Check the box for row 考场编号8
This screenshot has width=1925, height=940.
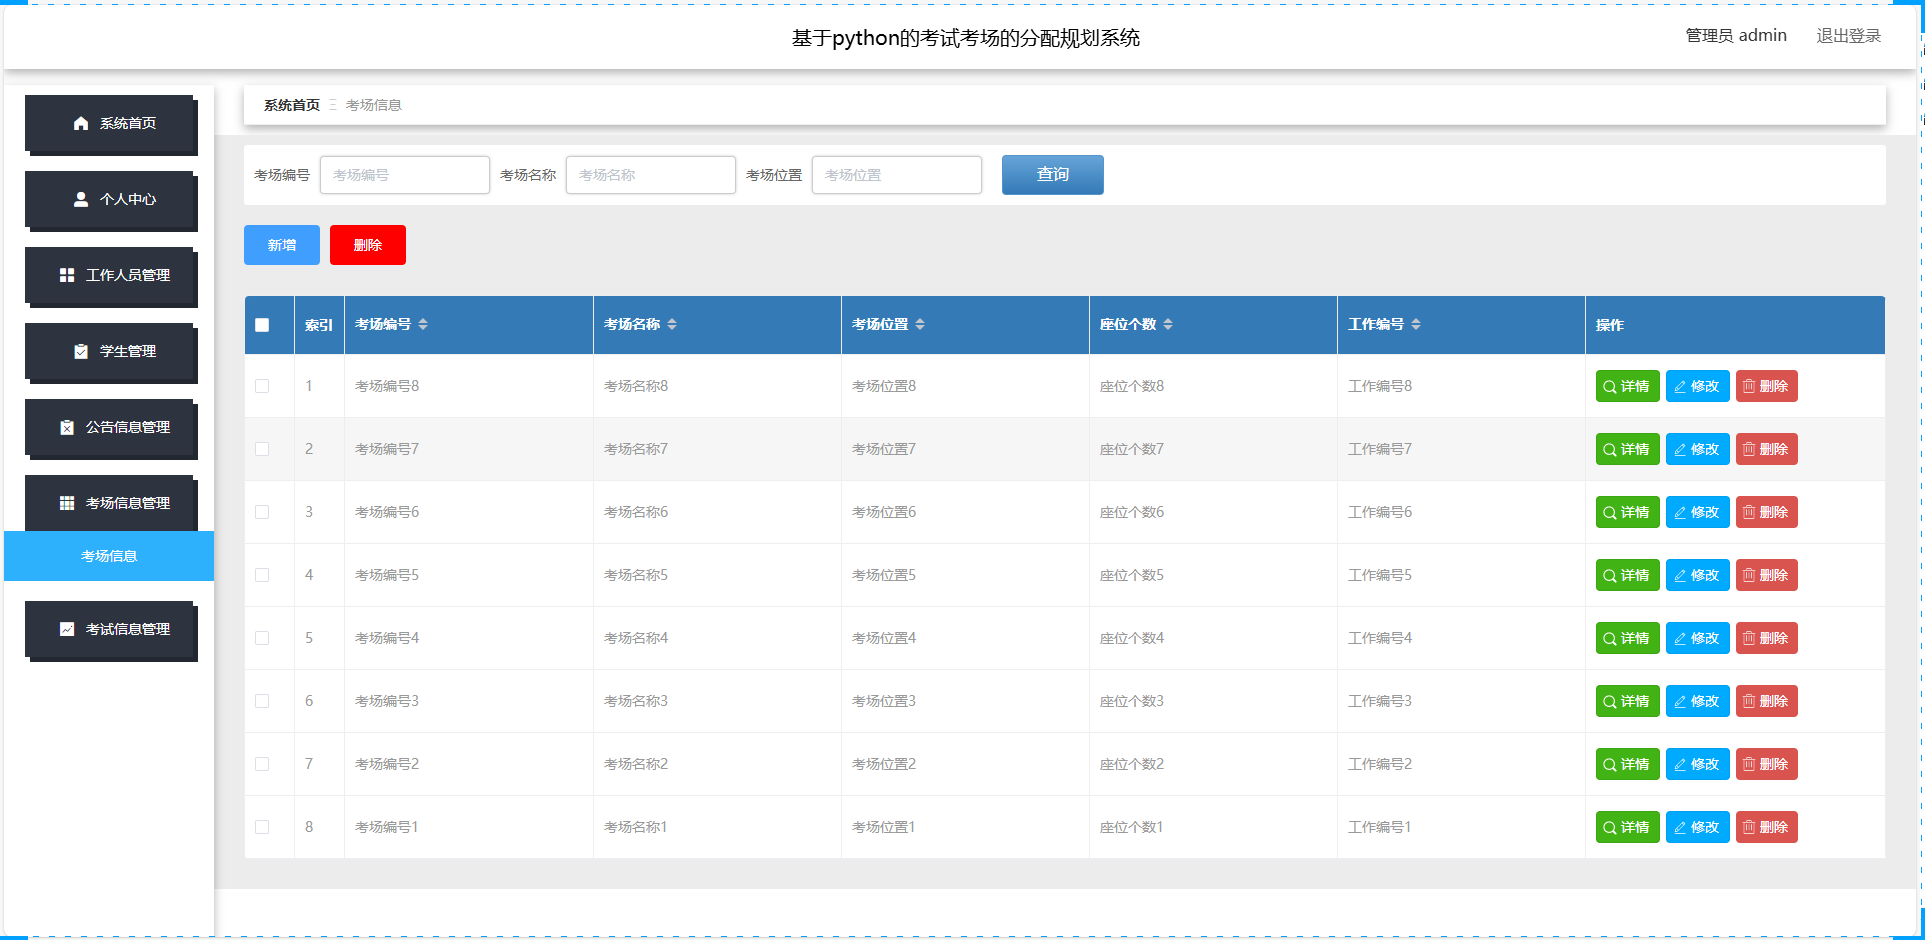tap(262, 386)
